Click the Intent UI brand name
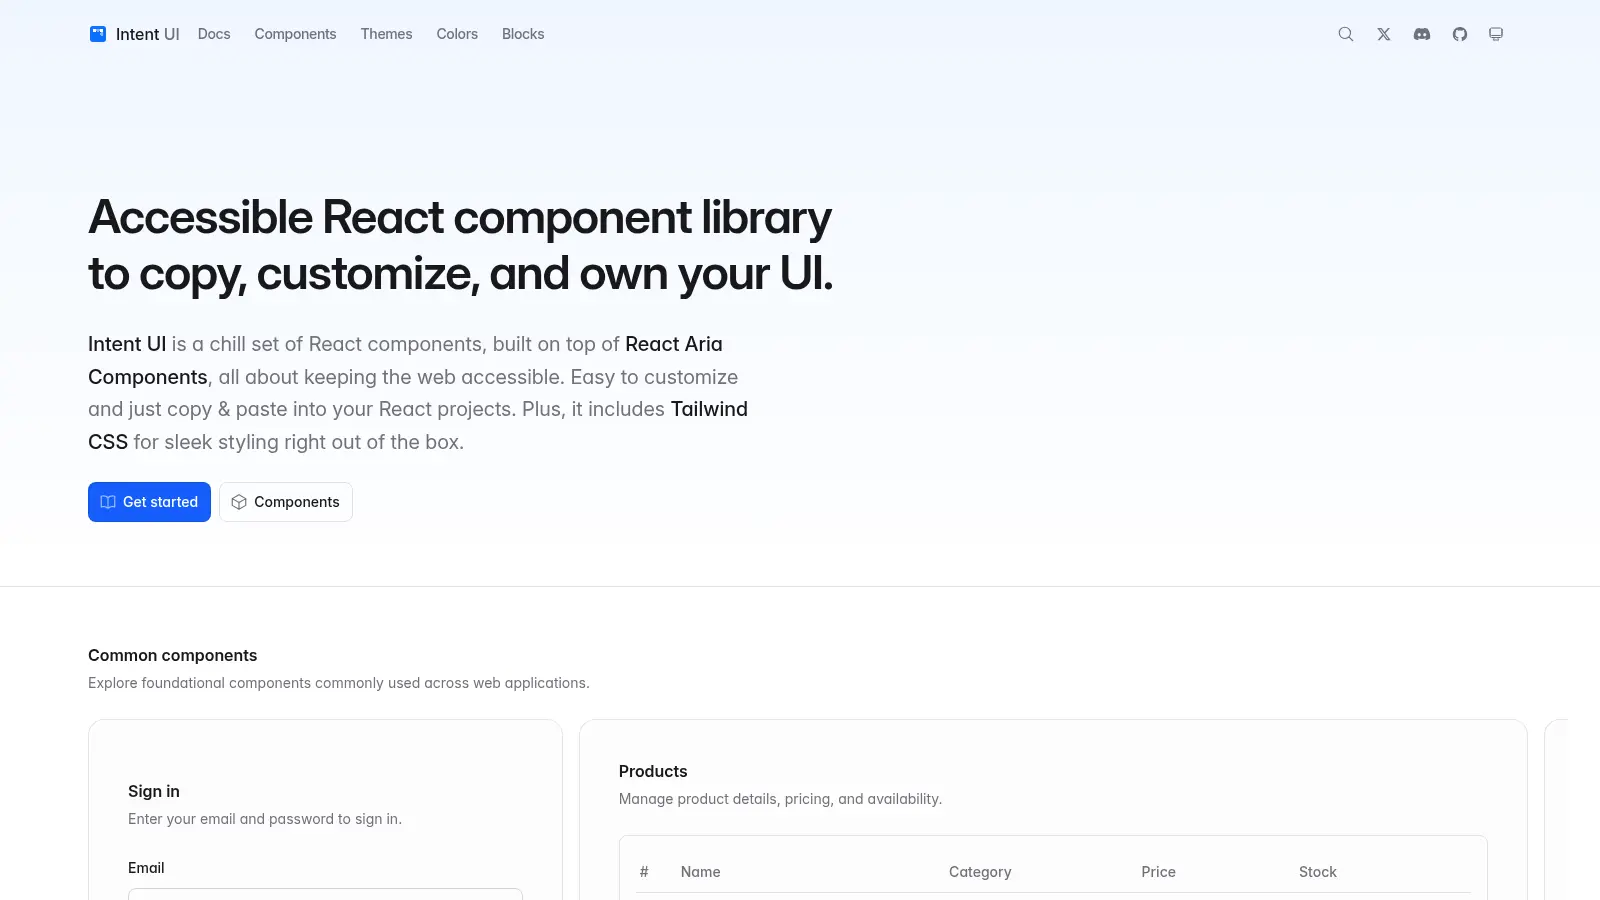Screen dimensions: 1600x900 [x=147, y=34]
